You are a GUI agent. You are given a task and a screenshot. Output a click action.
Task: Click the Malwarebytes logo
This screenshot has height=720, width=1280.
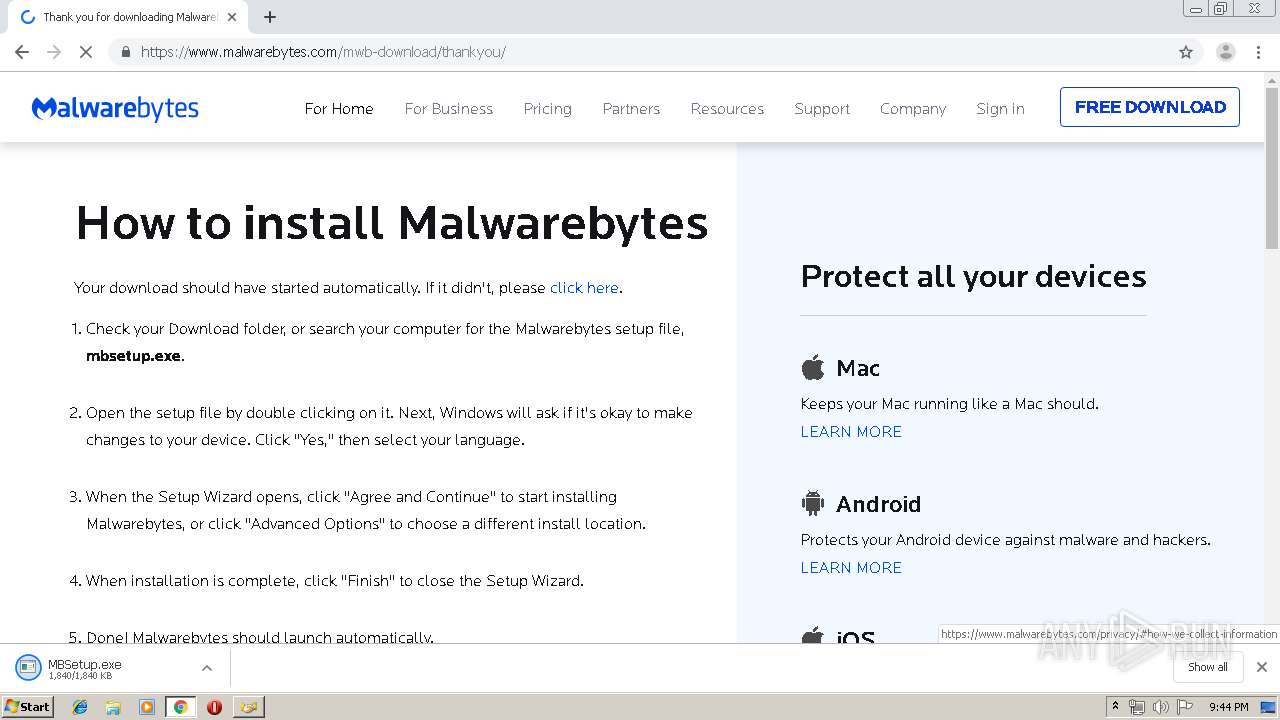(x=115, y=108)
